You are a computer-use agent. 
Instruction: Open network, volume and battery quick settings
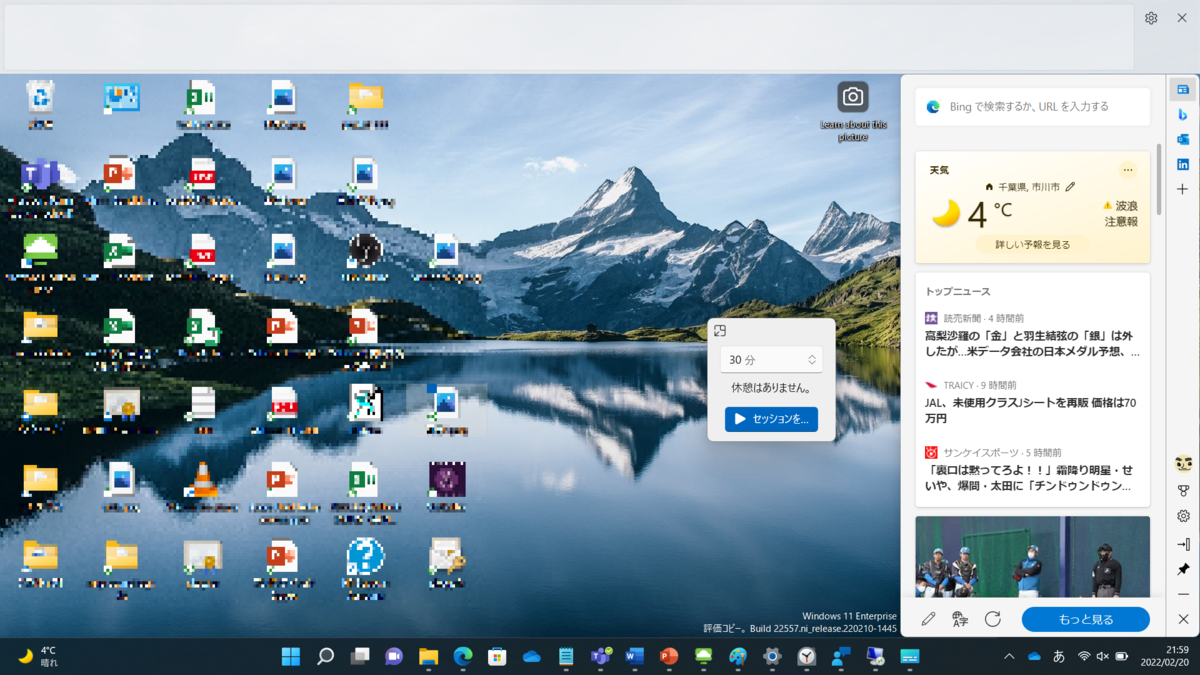coord(1103,656)
